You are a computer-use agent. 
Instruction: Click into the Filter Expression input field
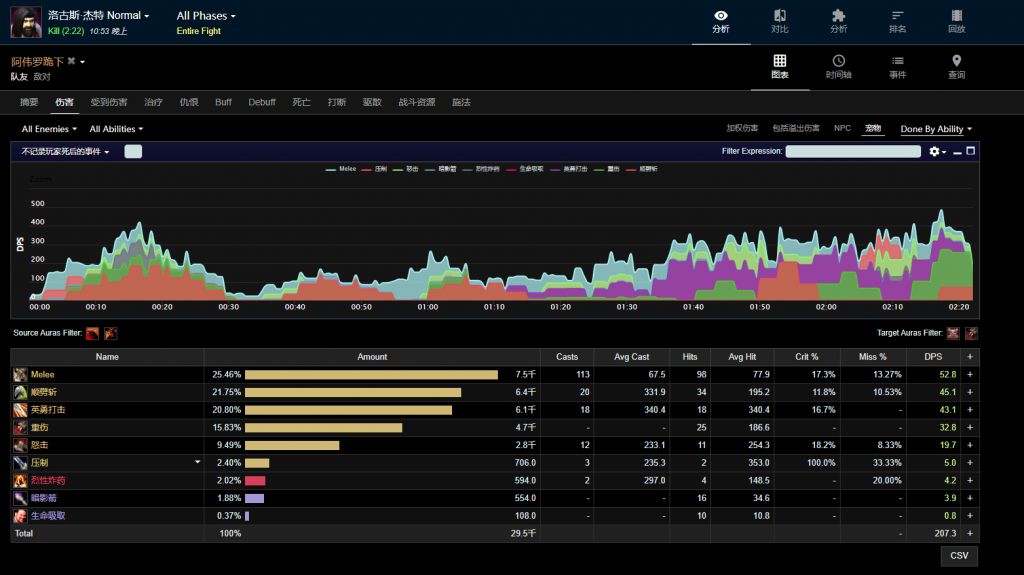(852, 151)
